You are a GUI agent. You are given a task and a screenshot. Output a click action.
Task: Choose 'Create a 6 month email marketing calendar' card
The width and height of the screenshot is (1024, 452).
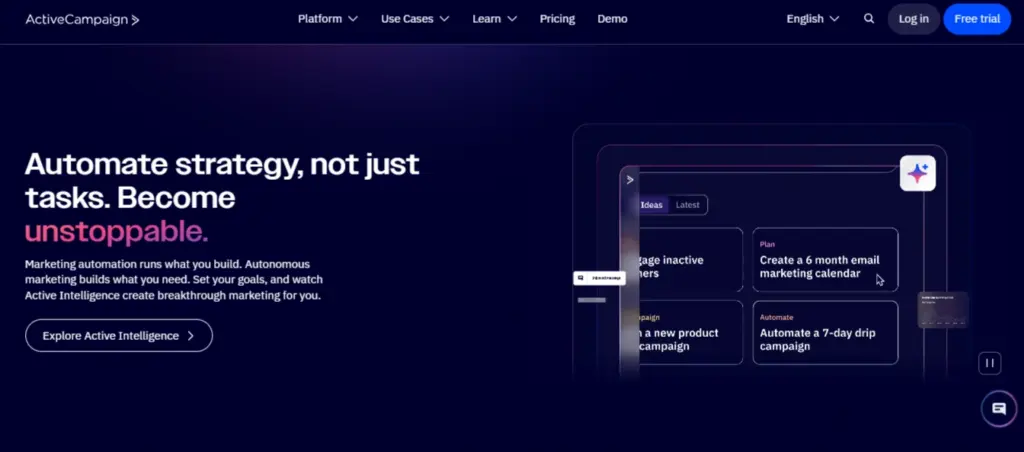coord(825,259)
